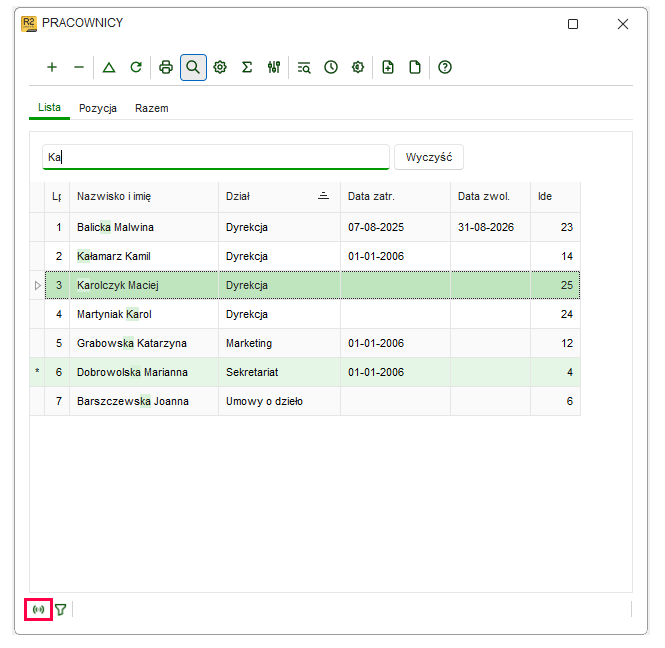Open the sliders adjustment settings
The width and height of the screenshot is (665, 648).
click(274, 67)
